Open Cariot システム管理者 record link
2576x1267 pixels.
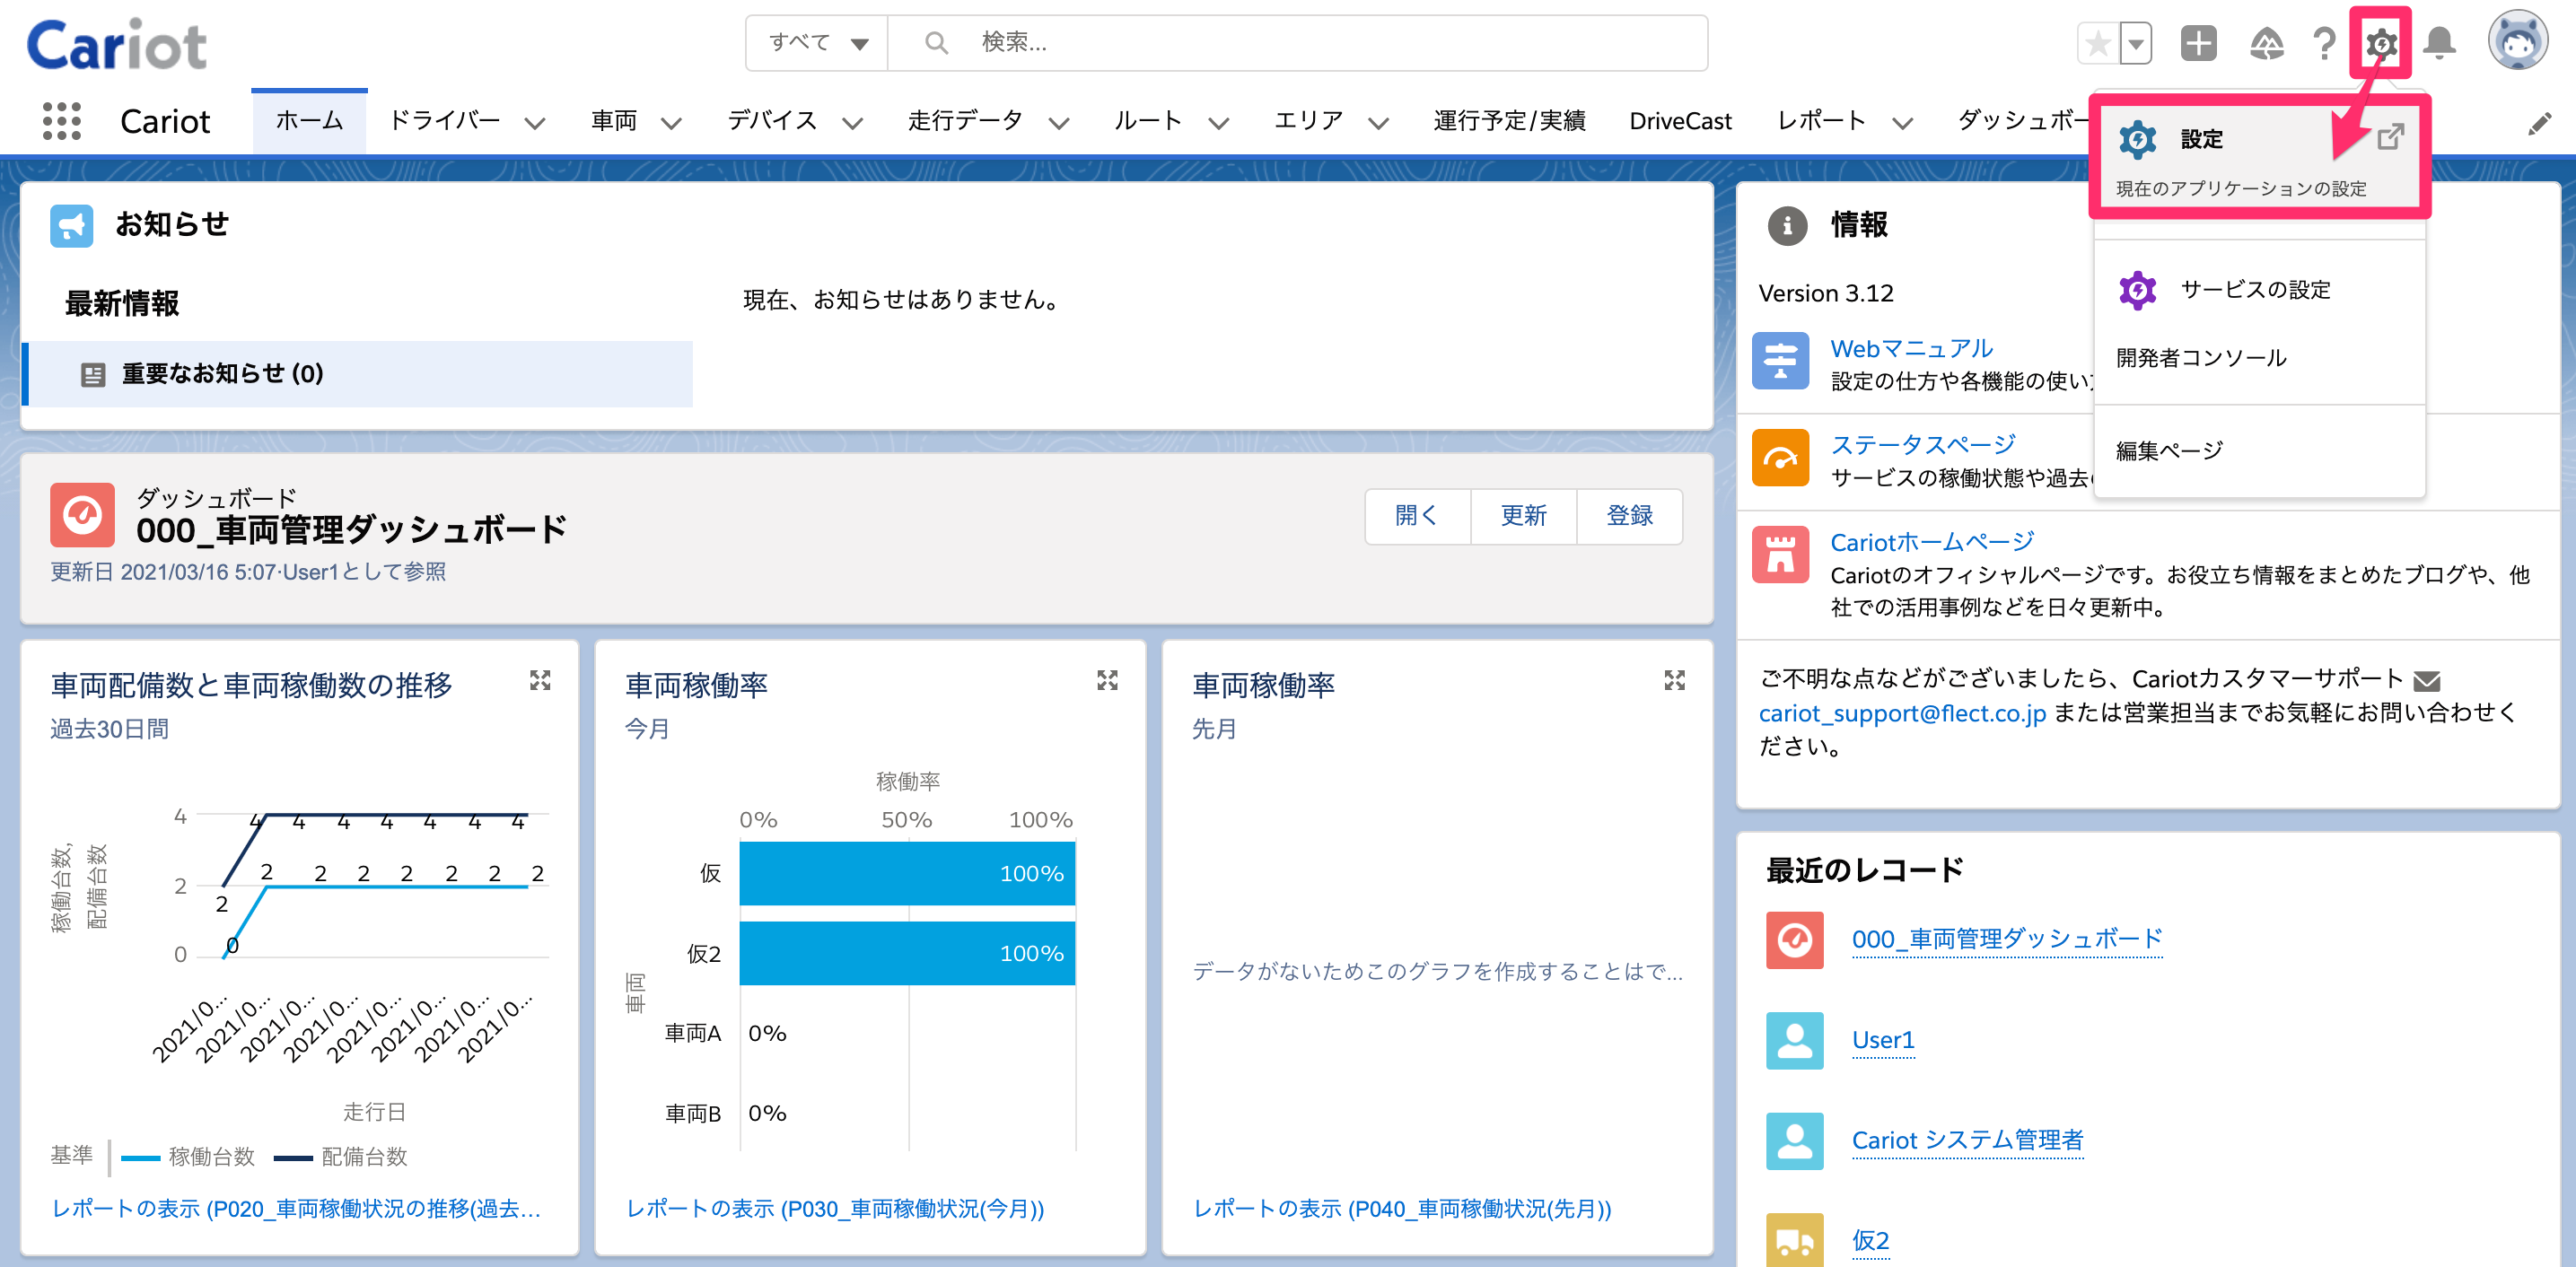click(1967, 1141)
